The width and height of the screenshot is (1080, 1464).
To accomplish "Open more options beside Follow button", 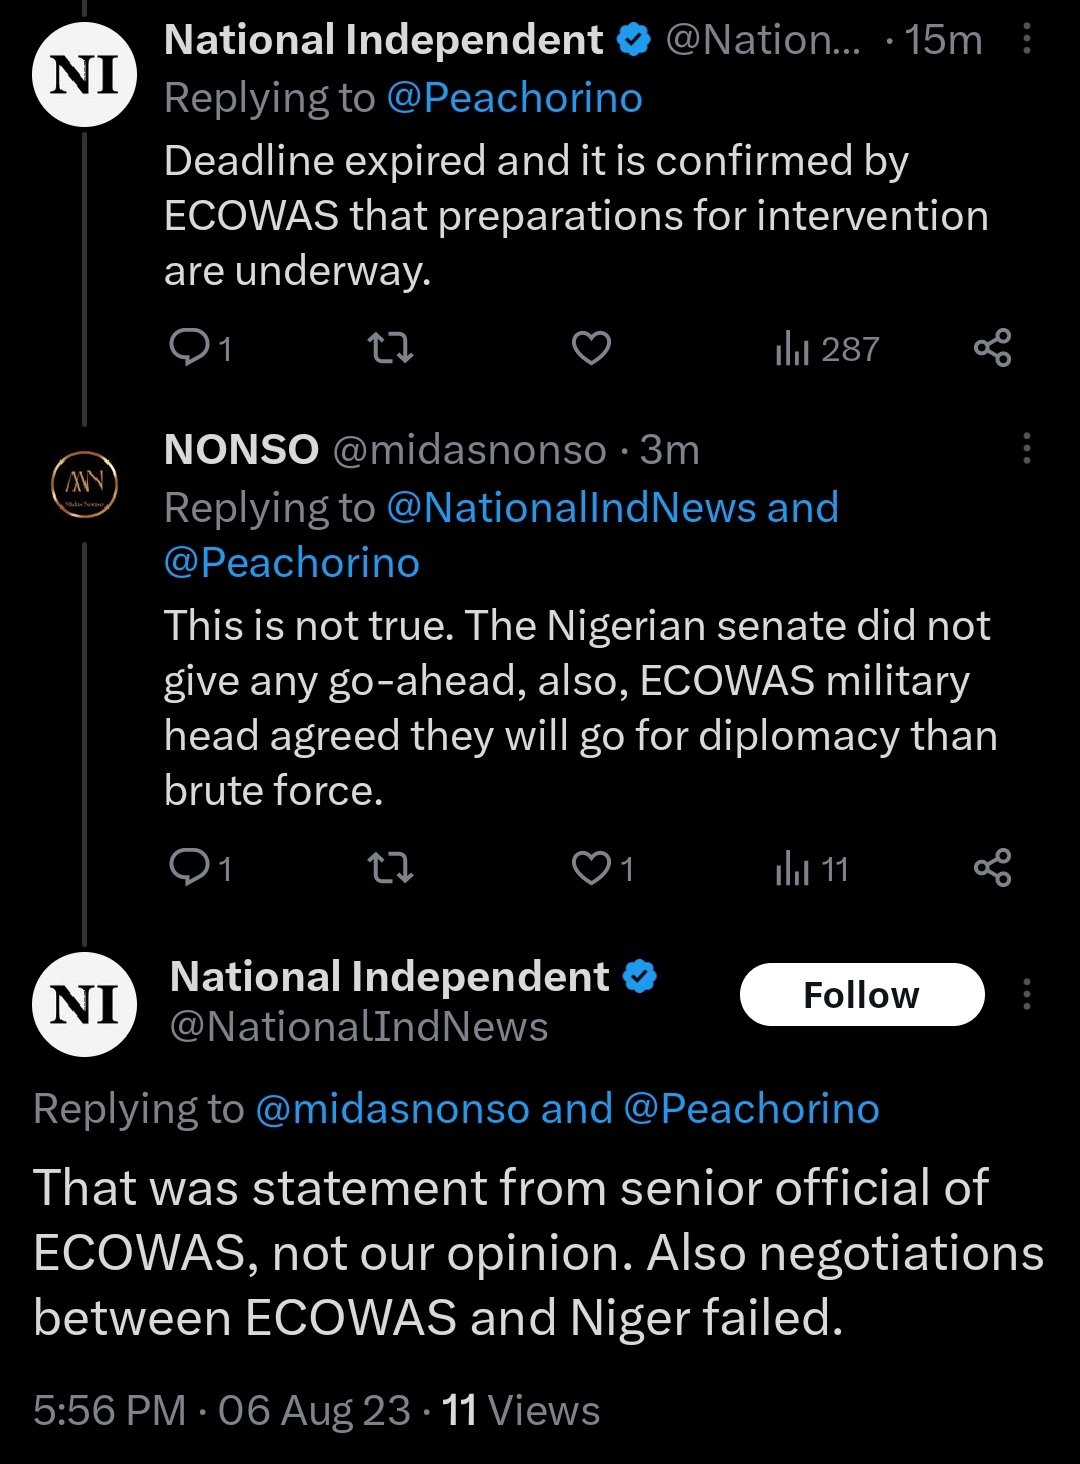I will [1026, 995].
